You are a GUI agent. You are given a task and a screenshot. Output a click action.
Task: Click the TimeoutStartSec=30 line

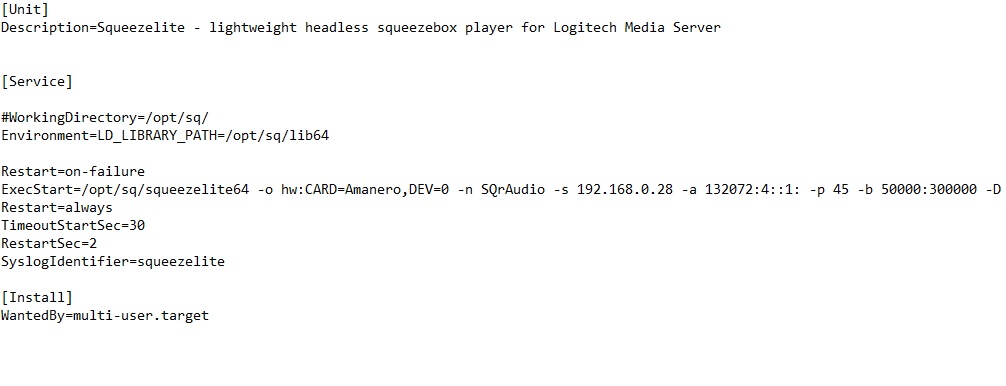(73, 225)
